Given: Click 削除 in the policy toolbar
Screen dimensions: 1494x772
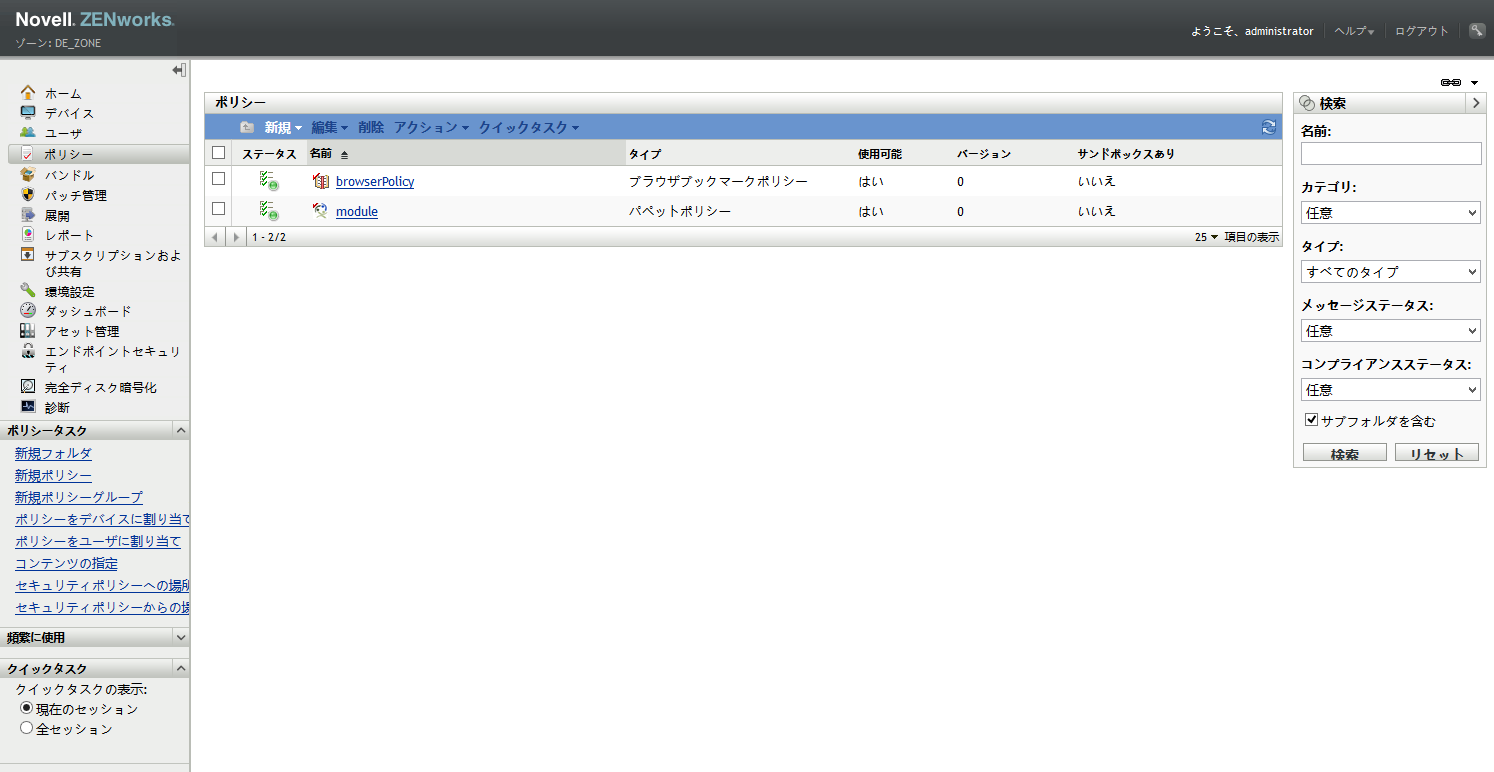Looking at the screenshot, I should tap(371, 127).
